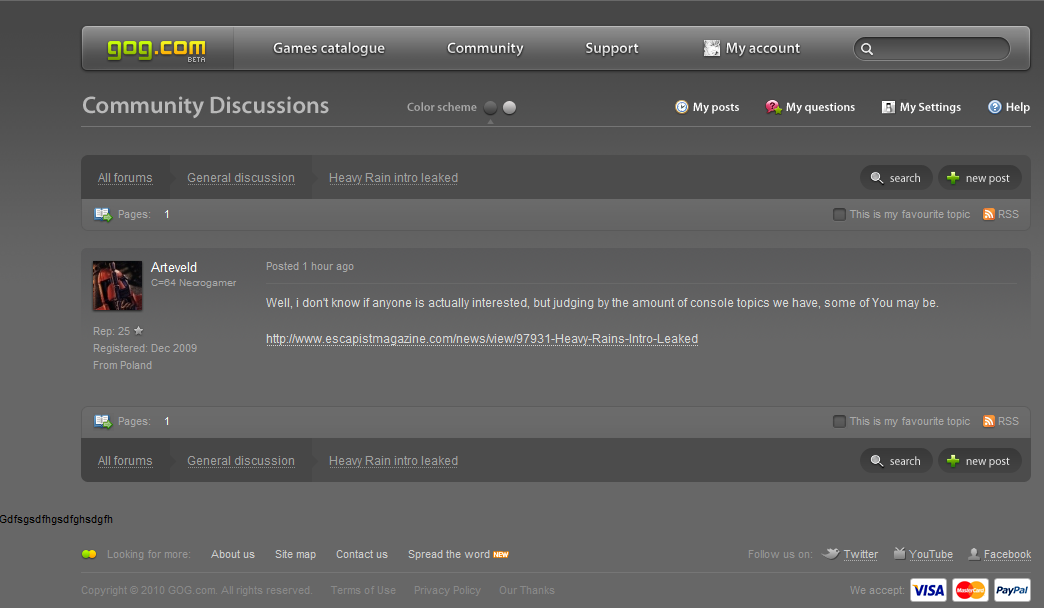The width and height of the screenshot is (1044, 608).
Task: Click the My questions icon
Action: (772, 107)
